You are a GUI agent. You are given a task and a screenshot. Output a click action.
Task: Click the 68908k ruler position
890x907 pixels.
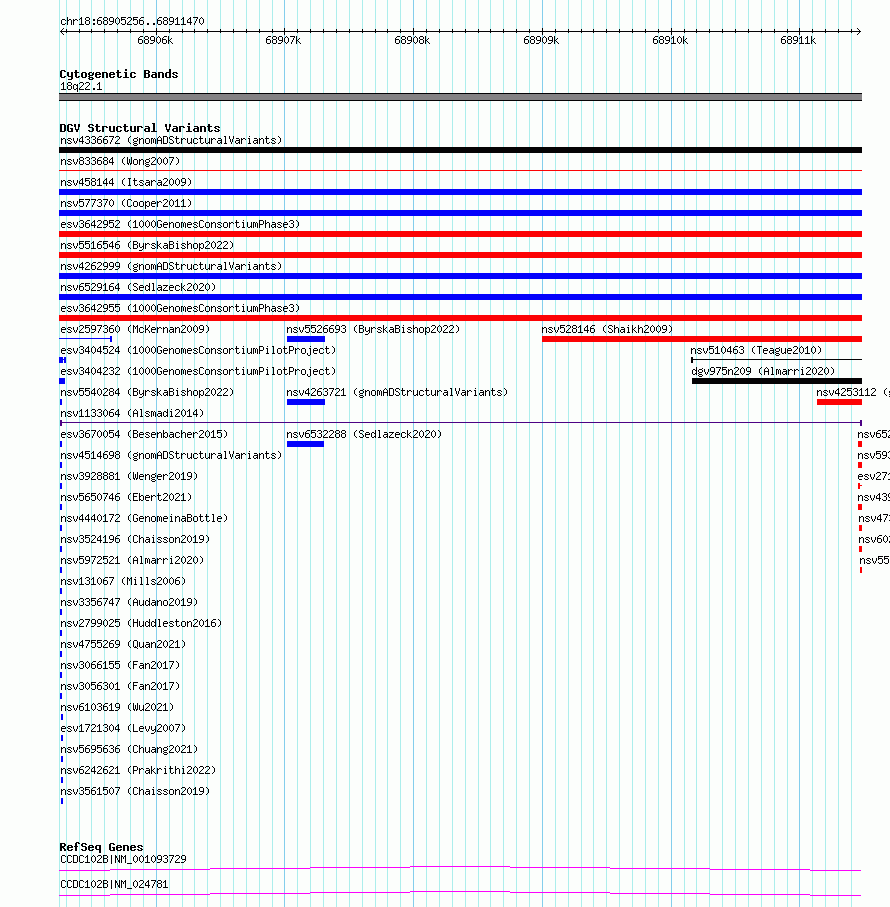coord(412,40)
